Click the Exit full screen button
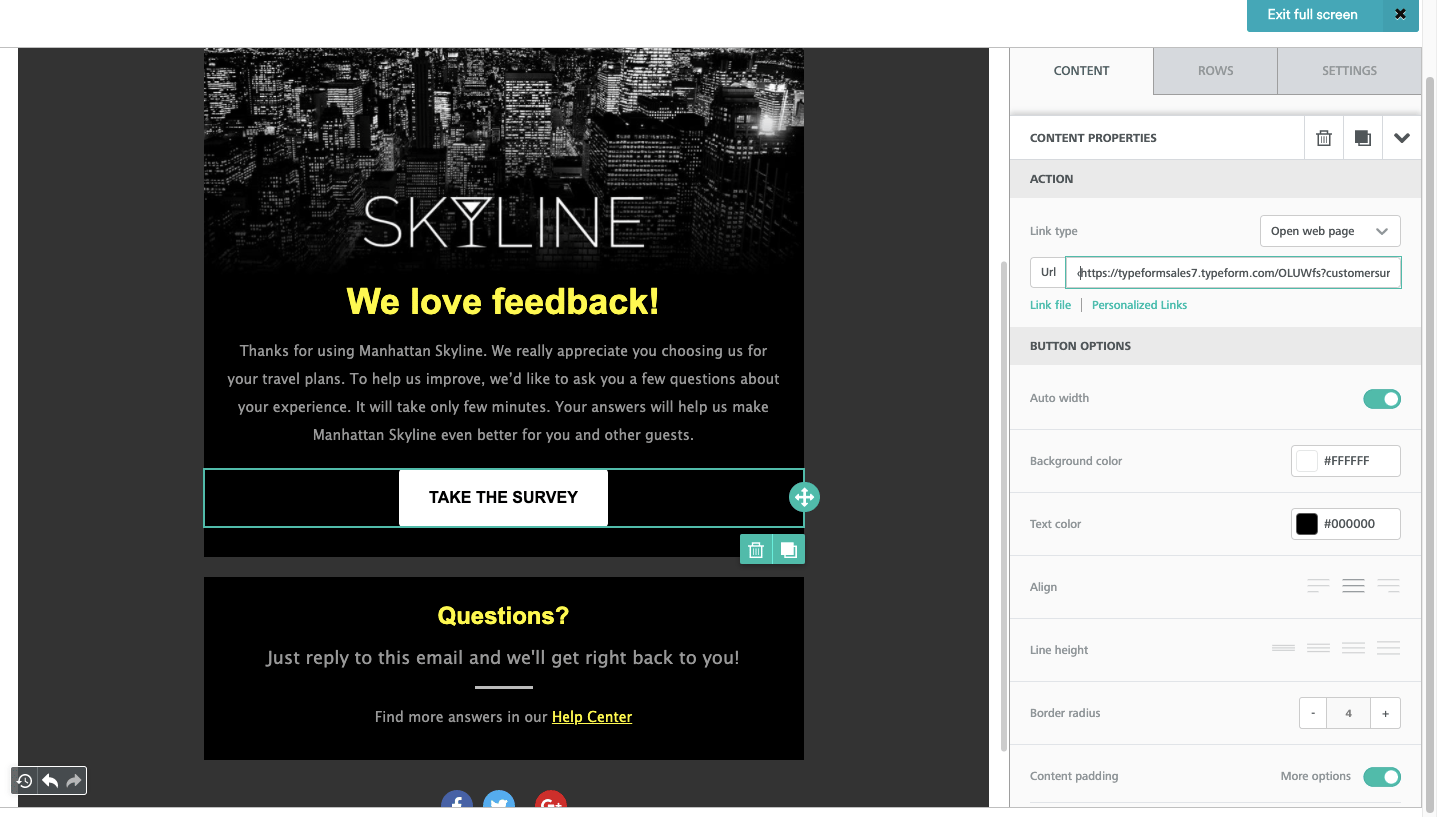Screen dimensions: 1437x817 click(x=1312, y=15)
